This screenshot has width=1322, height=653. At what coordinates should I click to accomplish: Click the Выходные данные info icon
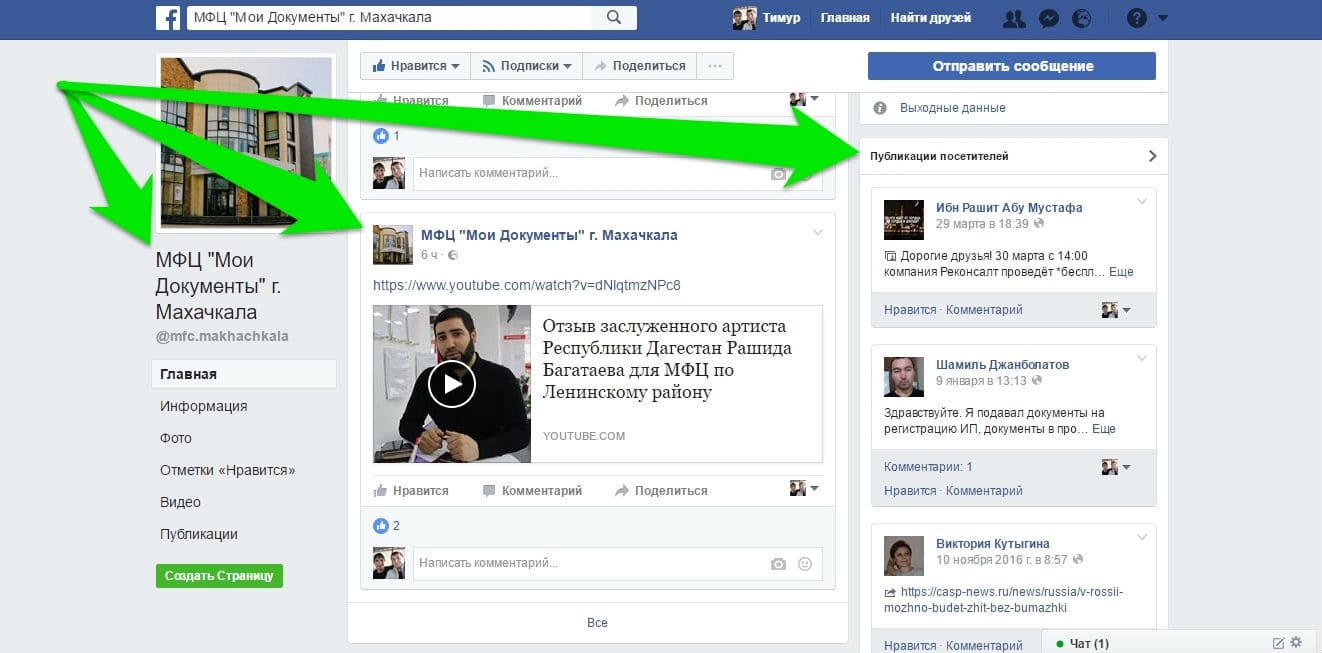pyautogui.click(x=880, y=108)
